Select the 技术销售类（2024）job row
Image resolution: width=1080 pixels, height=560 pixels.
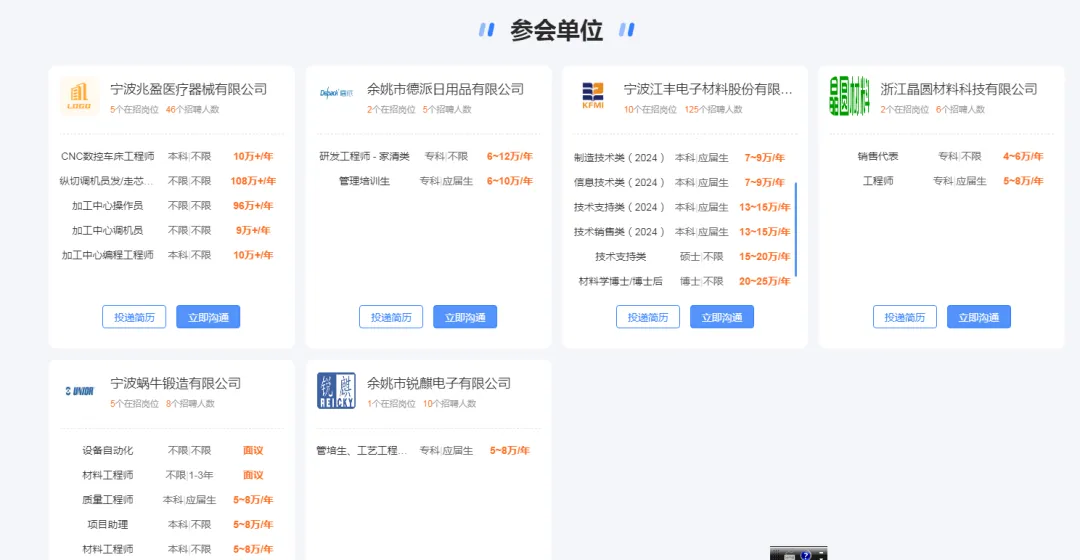point(683,232)
